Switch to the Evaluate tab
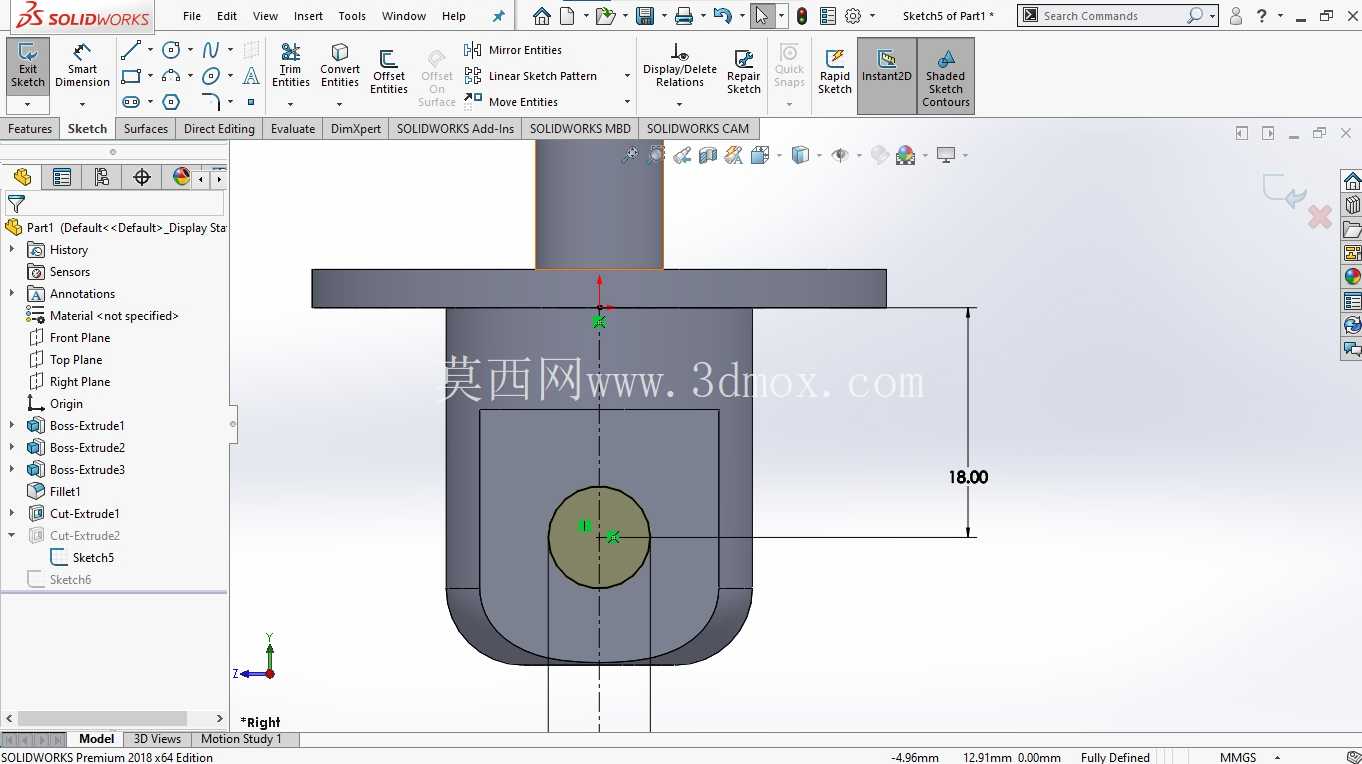Screen dimensions: 1362x764 pos(293,129)
